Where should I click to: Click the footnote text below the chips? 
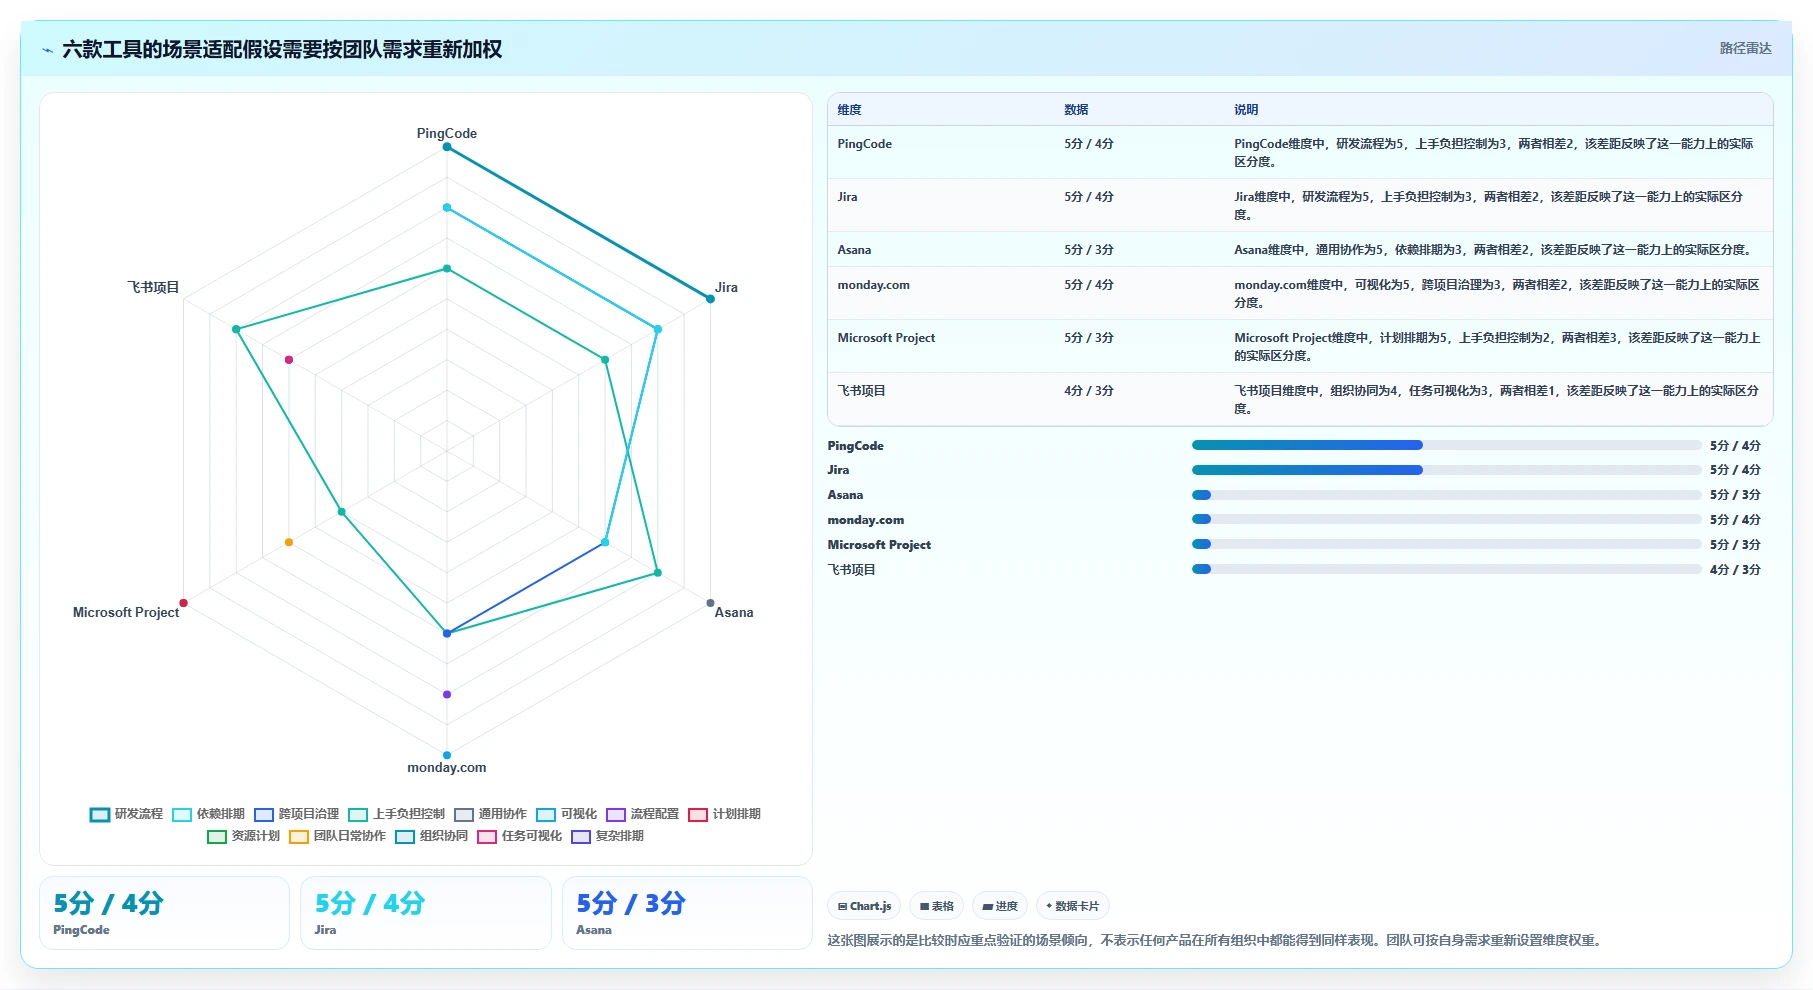1216,940
